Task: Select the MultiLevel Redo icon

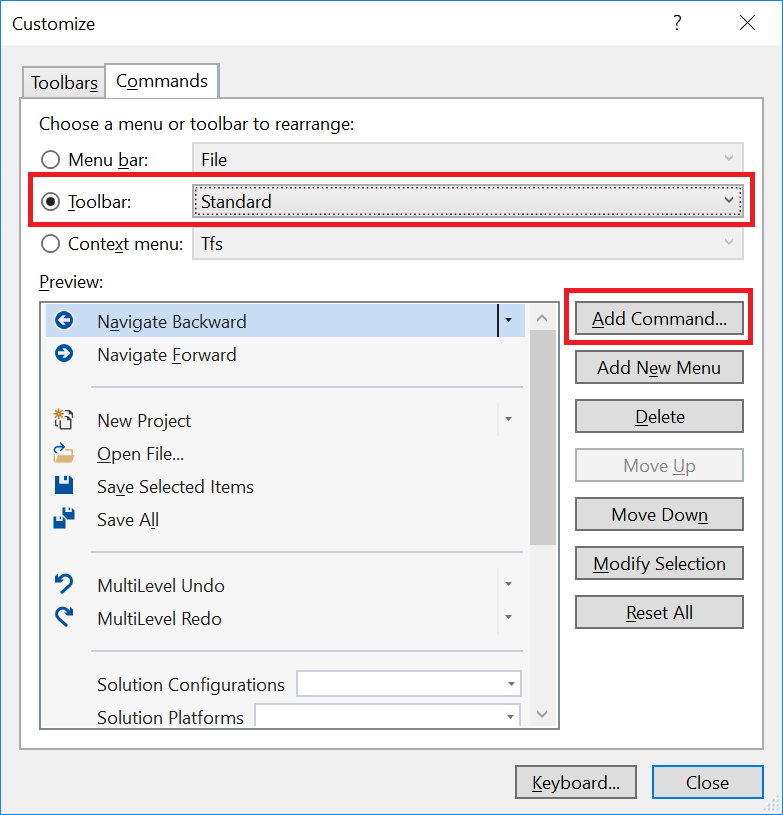Action: [x=64, y=617]
